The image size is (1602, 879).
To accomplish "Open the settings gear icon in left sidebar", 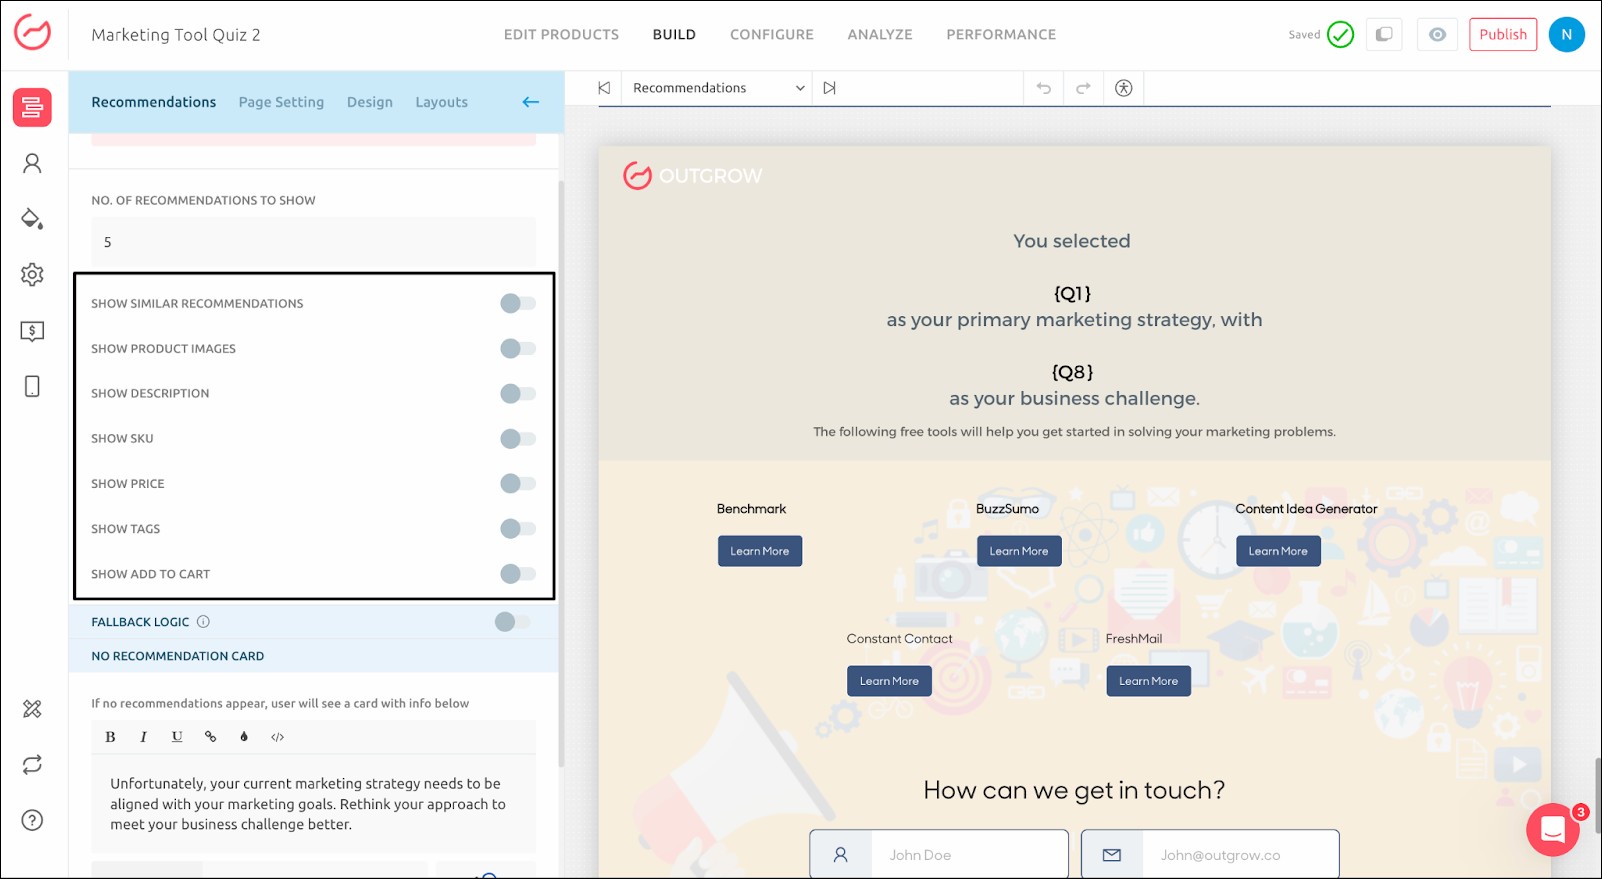I will (x=32, y=275).
